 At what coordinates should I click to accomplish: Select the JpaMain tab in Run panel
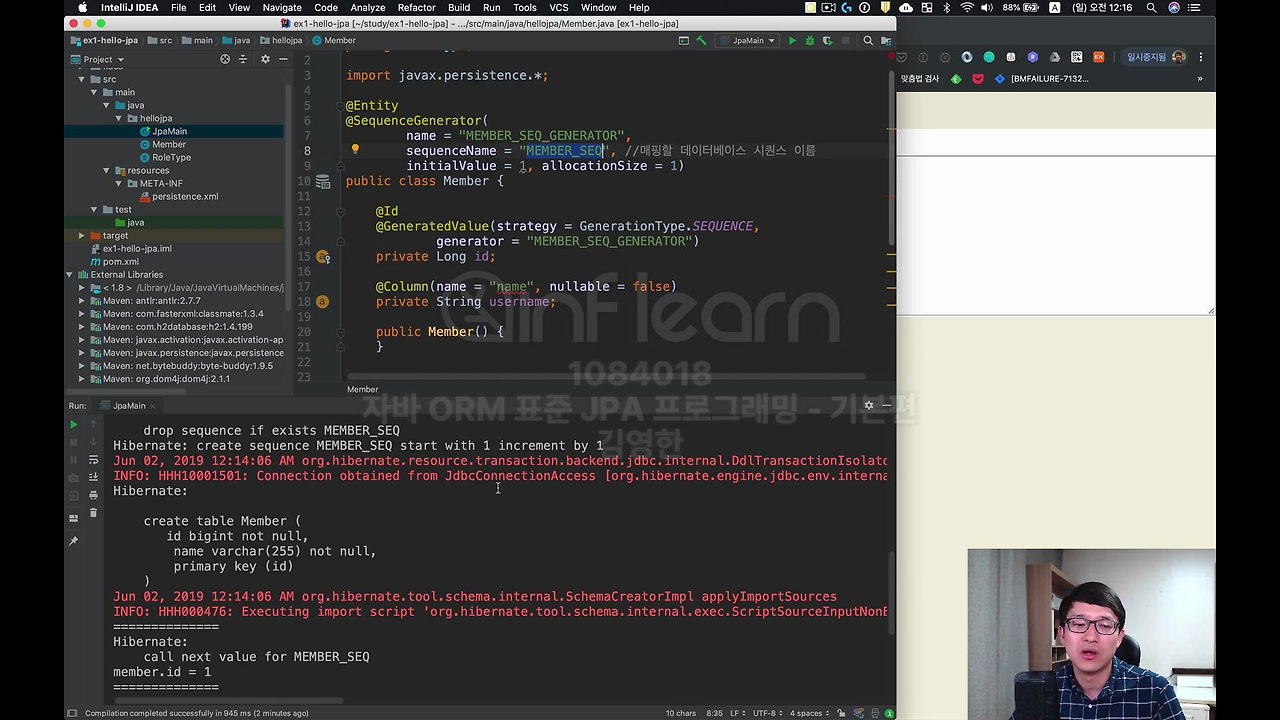click(x=129, y=406)
